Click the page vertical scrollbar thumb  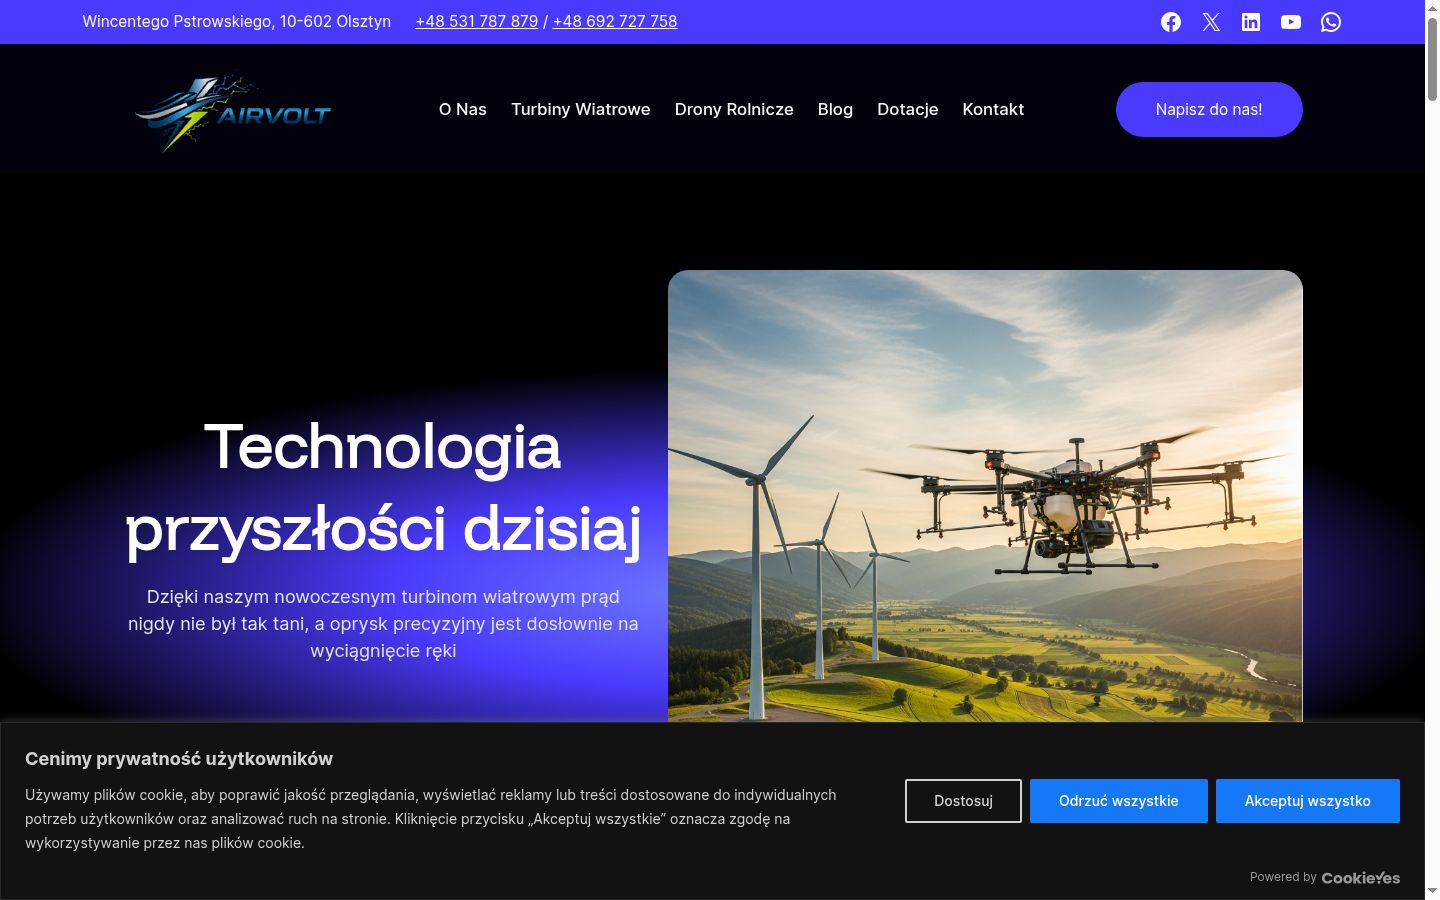[x=1432, y=58]
